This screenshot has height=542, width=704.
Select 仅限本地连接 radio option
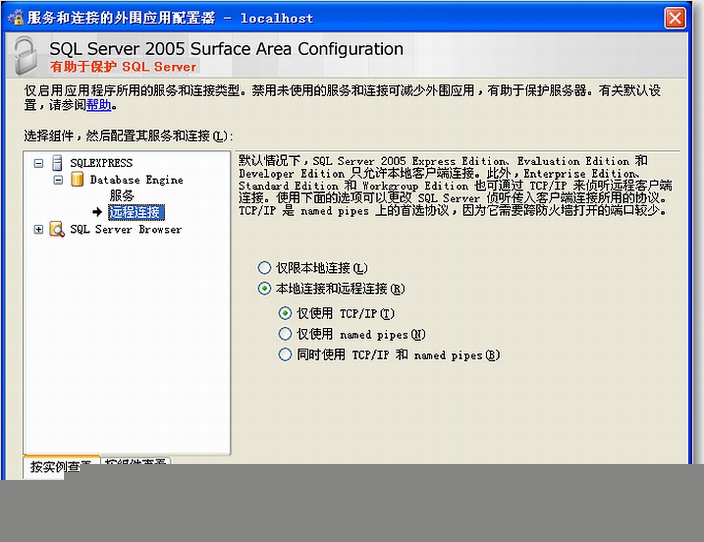tap(265, 268)
